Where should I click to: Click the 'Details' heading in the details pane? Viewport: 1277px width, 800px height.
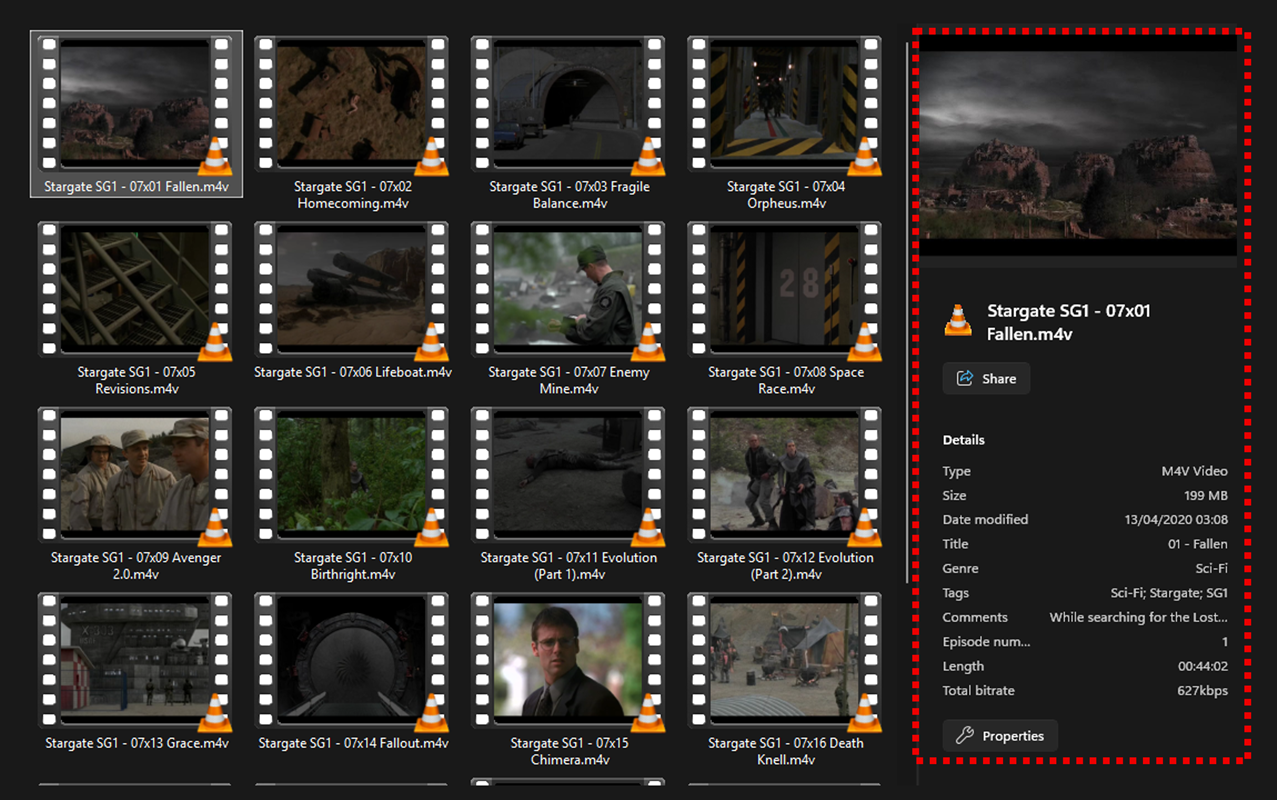[x=963, y=440]
